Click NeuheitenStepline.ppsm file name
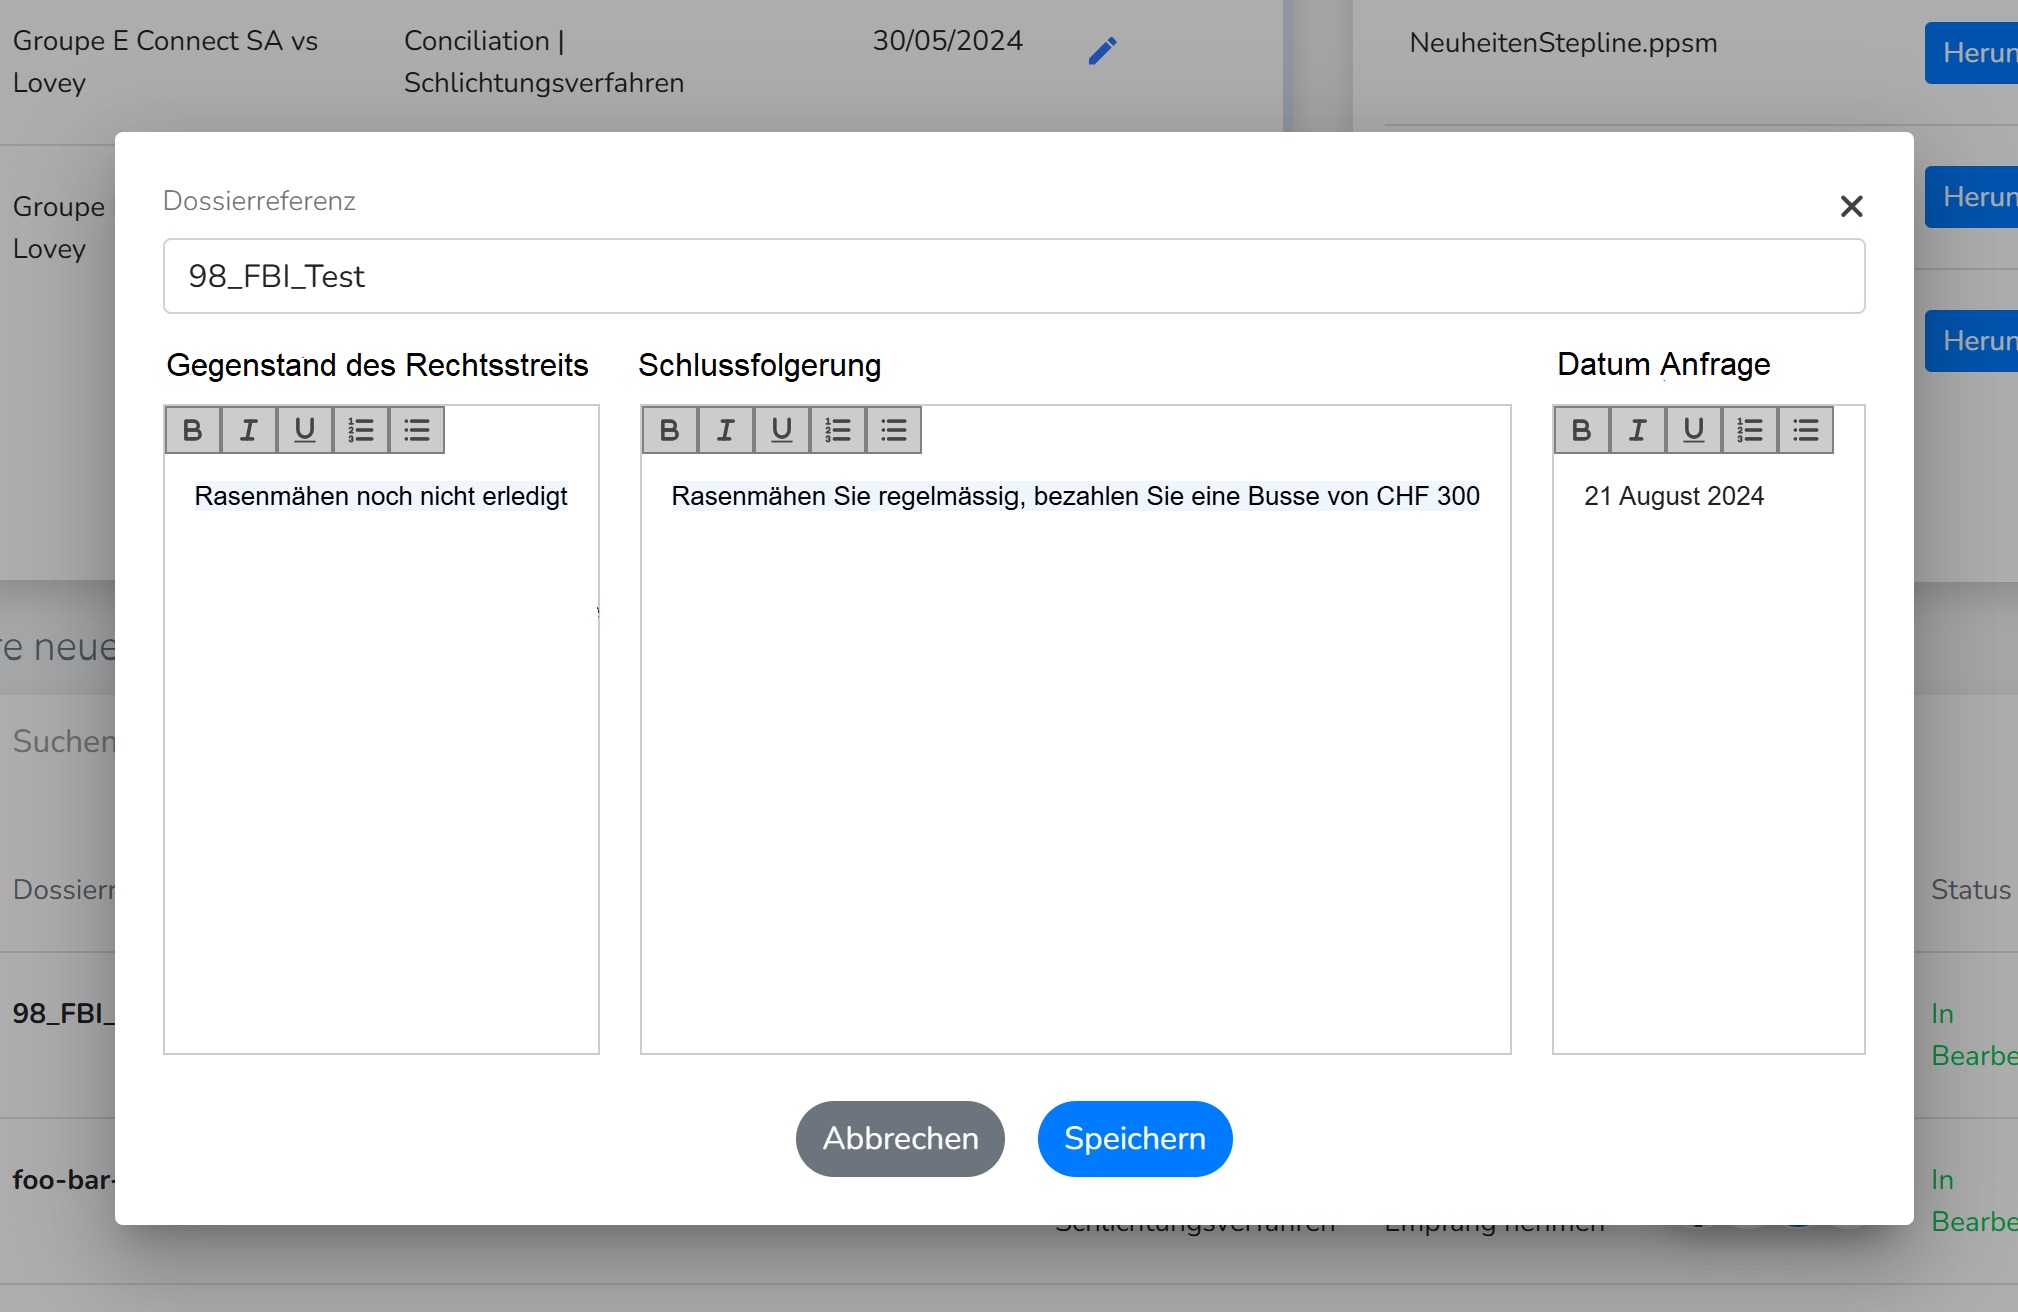Image resolution: width=2018 pixels, height=1312 pixels. [1563, 43]
